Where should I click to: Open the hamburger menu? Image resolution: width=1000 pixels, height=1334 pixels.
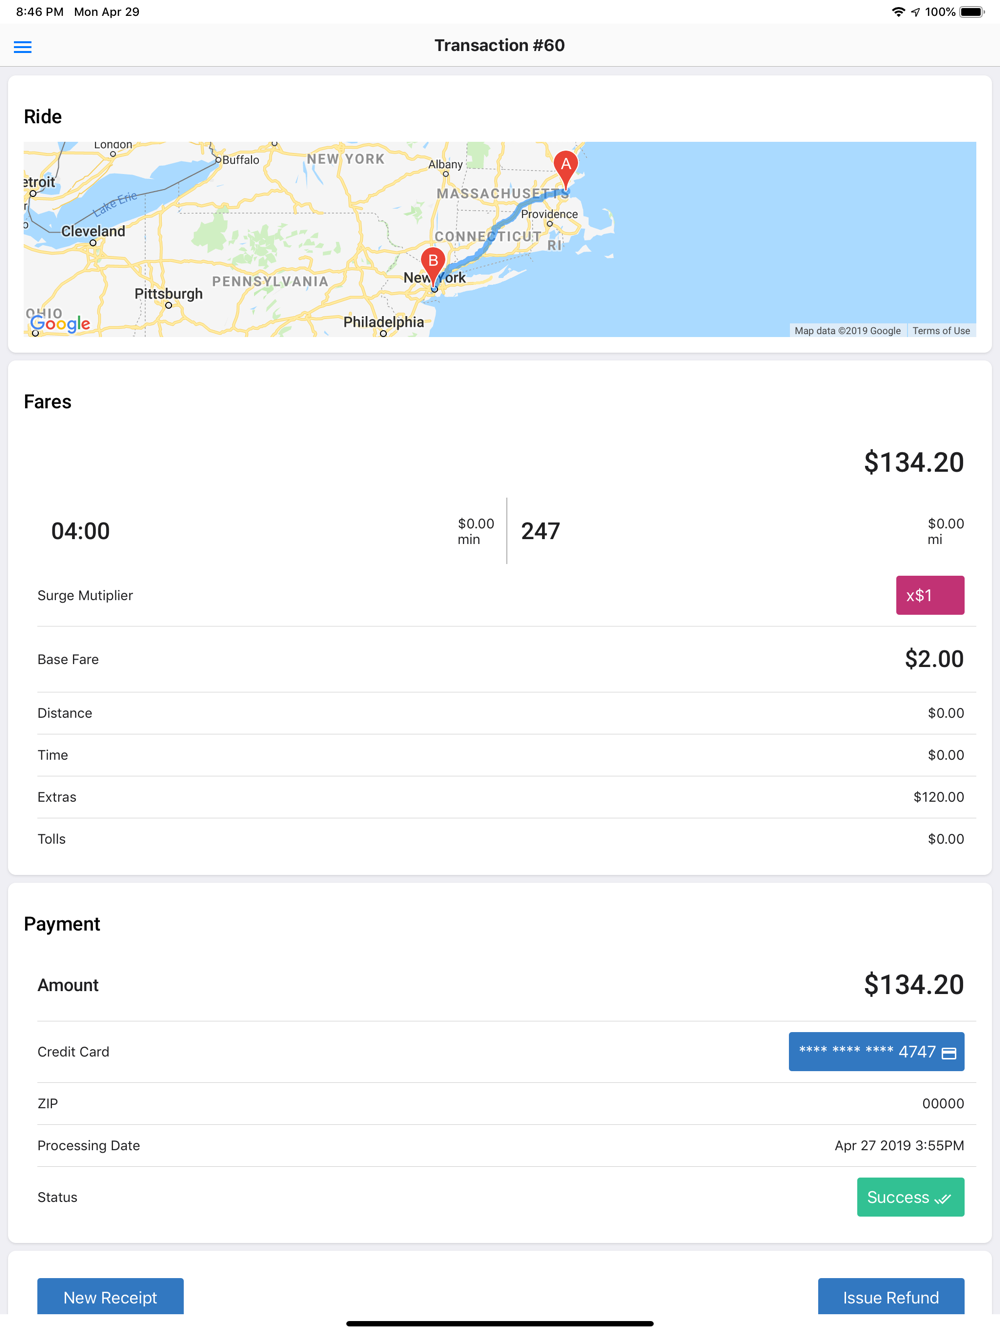[x=22, y=47]
